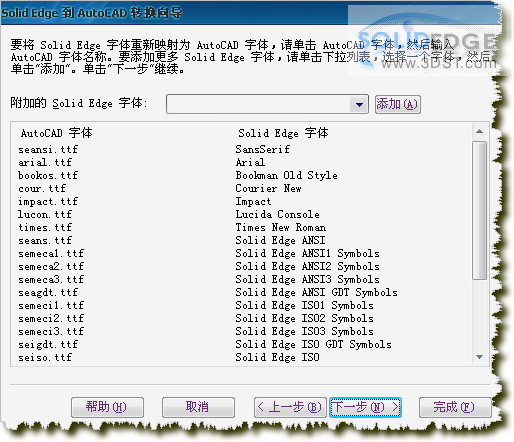Select the AutoCAD font times.ttf
This screenshot has width=514, height=442.
(x=45, y=227)
